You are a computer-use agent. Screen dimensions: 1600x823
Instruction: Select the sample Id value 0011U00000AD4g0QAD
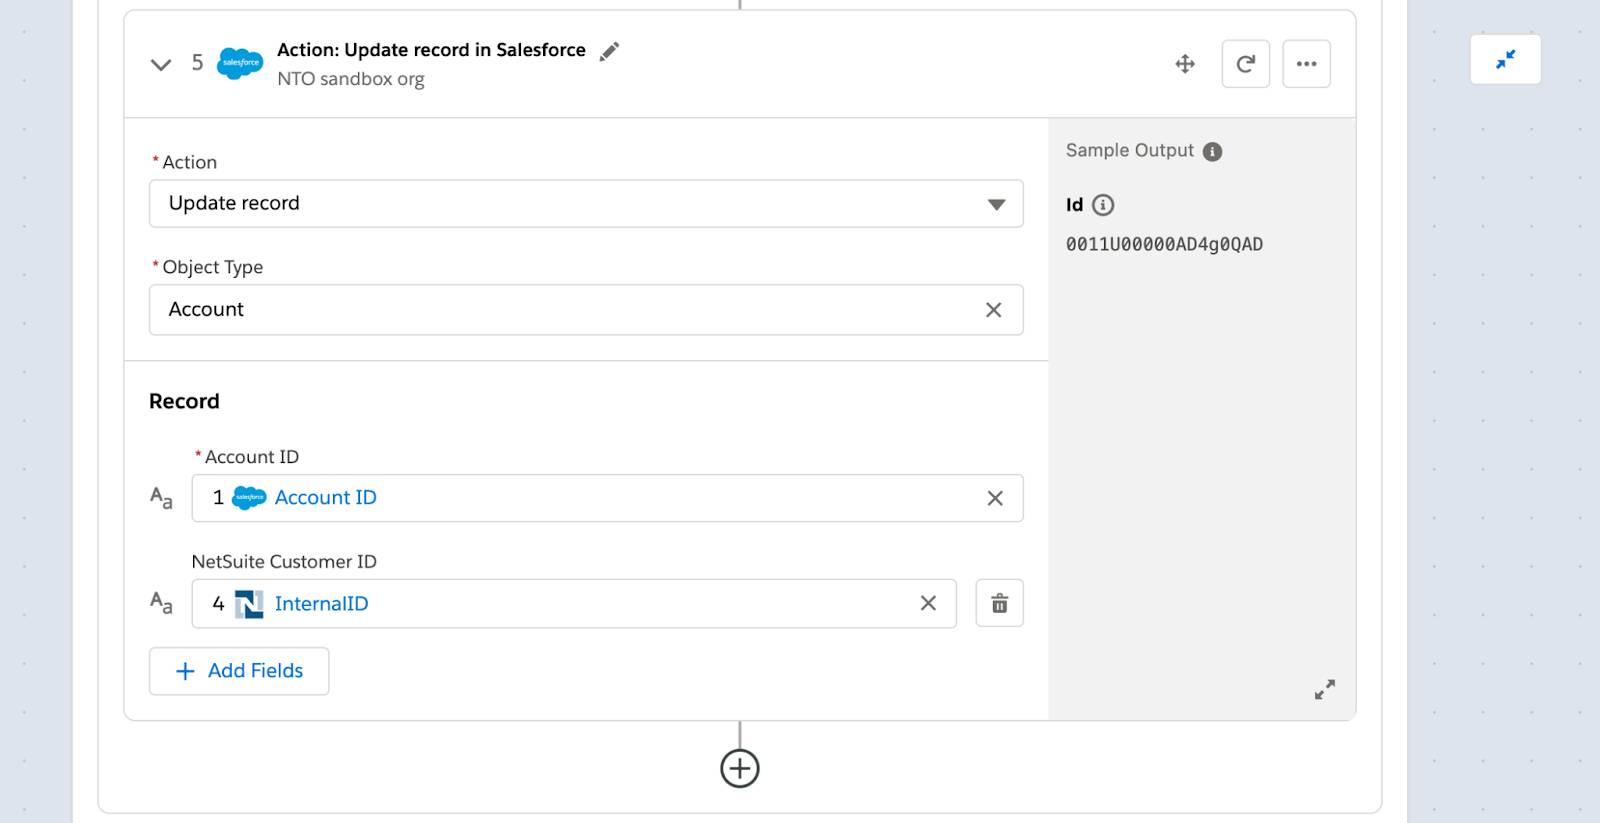click(1164, 244)
